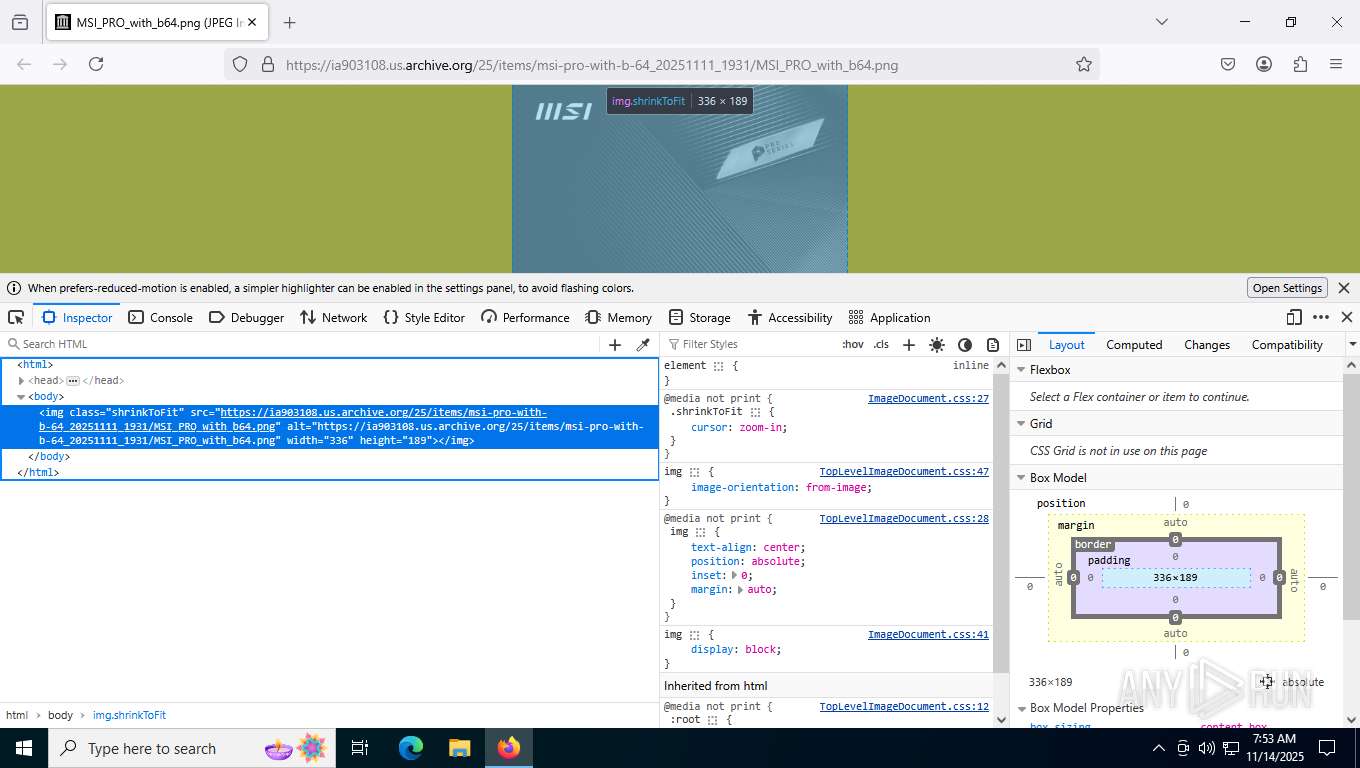Reload the current page
Viewport: 1360px width, 768px height.
96,64
